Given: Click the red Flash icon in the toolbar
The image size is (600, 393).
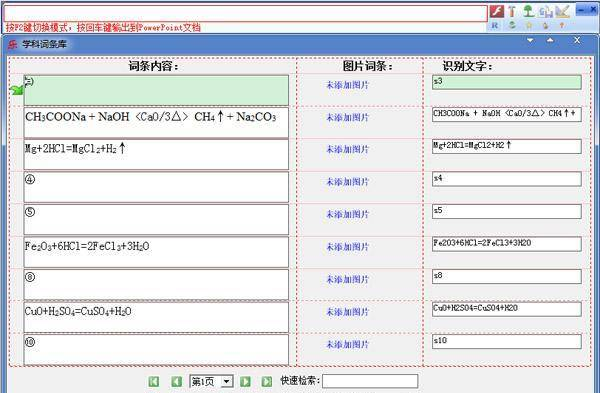Looking at the screenshot, I should (x=497, y=11).
